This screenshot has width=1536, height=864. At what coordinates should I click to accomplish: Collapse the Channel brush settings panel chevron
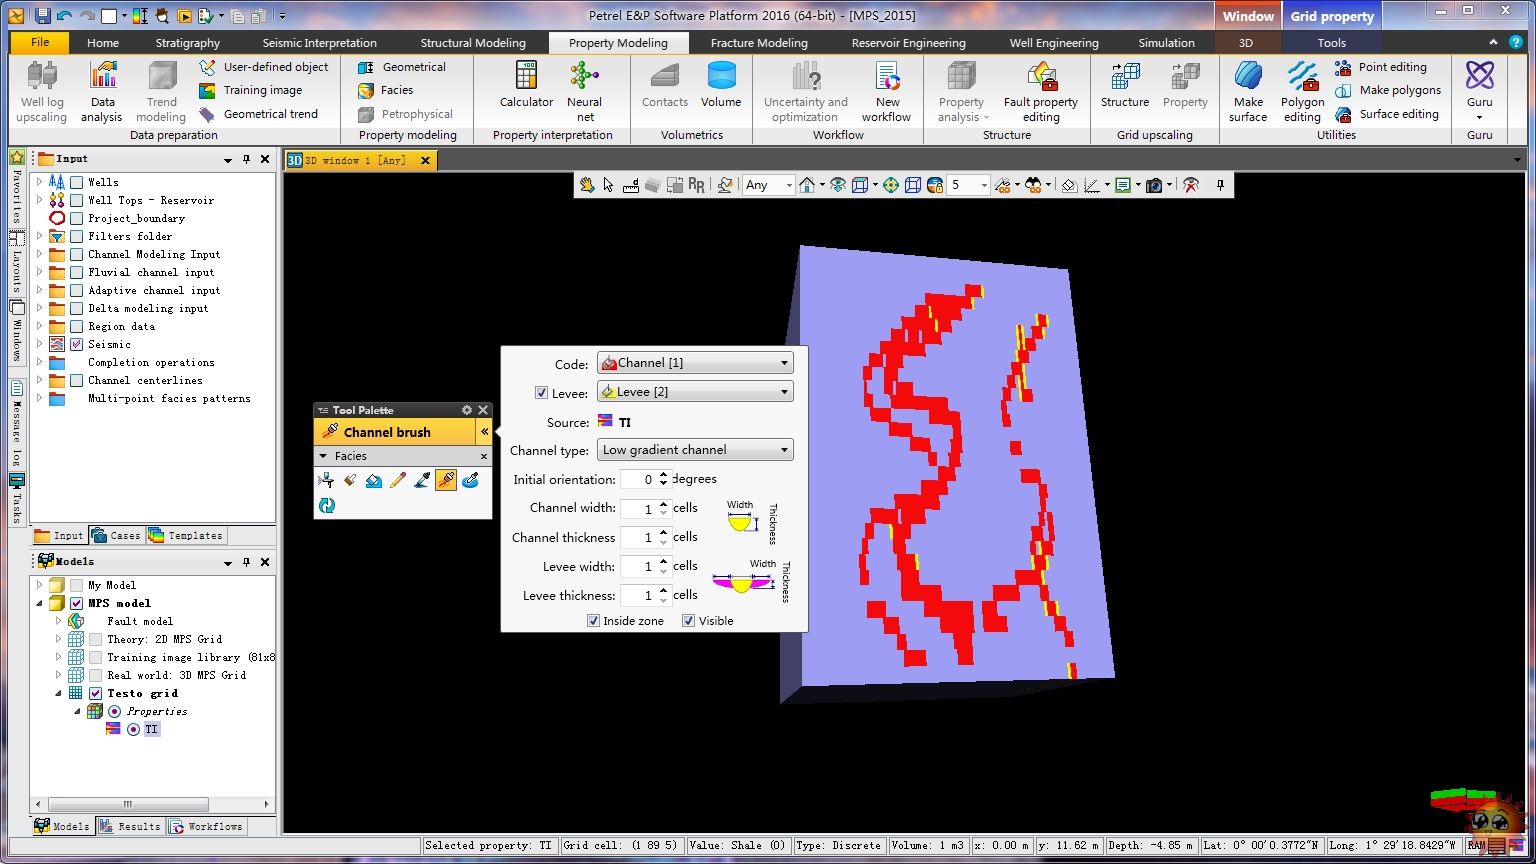pyautogui.click(x=484, y=432)
